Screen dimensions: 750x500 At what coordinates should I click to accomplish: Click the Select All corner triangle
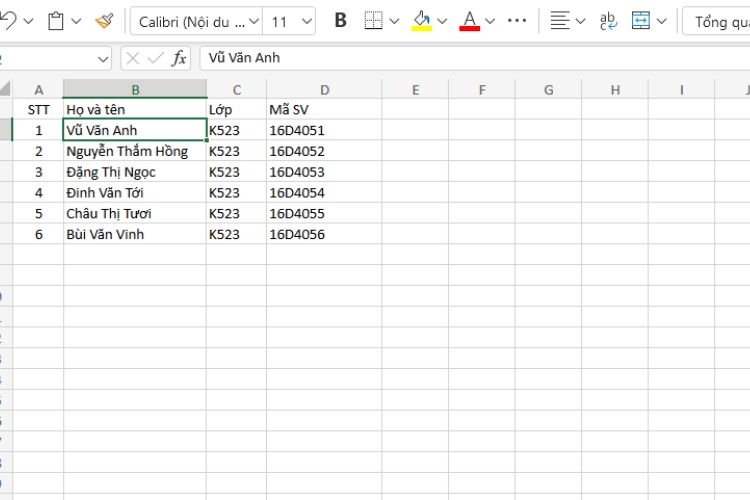point(5,89)
